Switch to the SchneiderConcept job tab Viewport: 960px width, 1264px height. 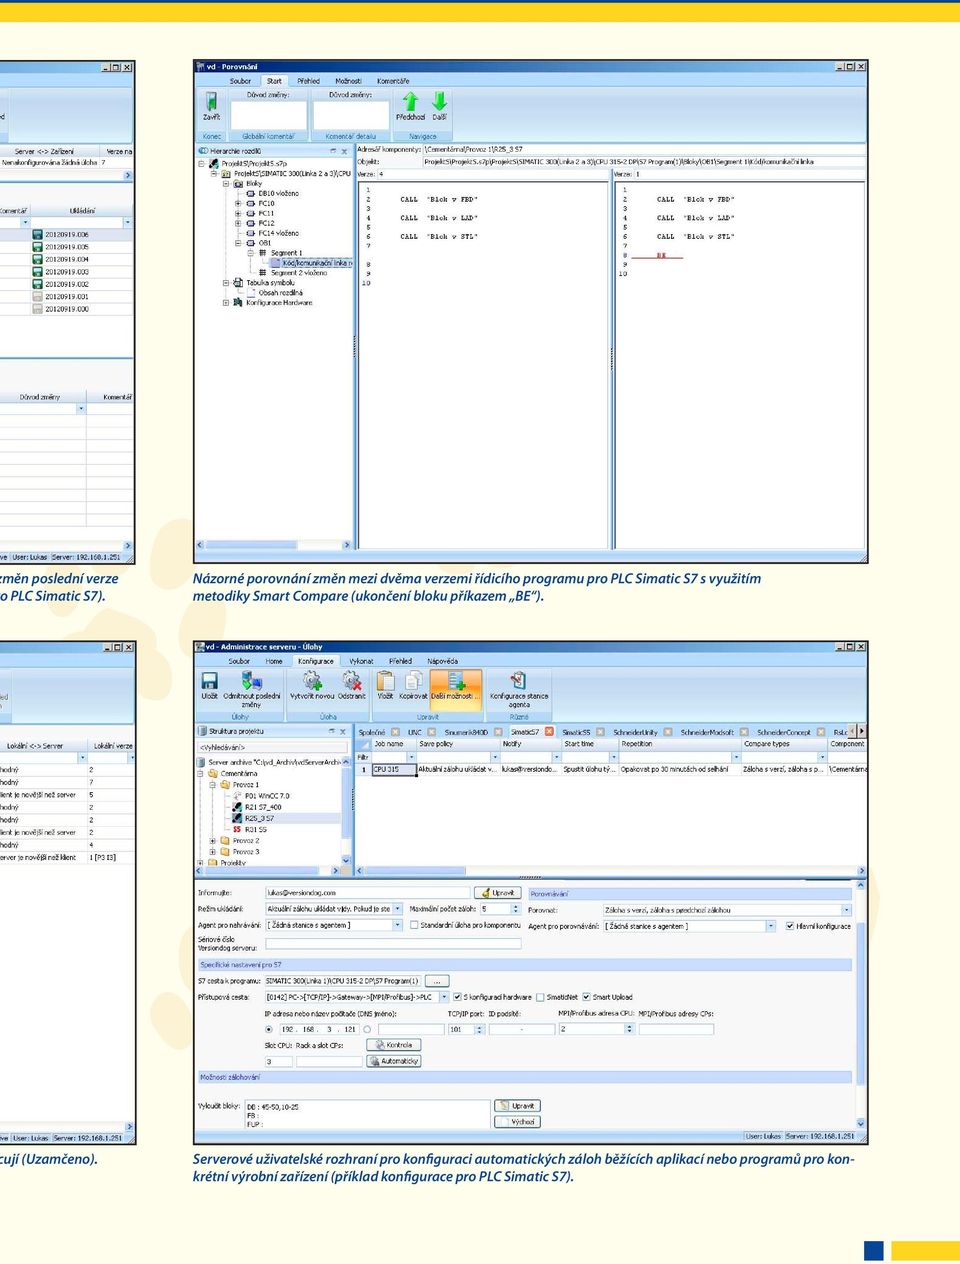784,732
